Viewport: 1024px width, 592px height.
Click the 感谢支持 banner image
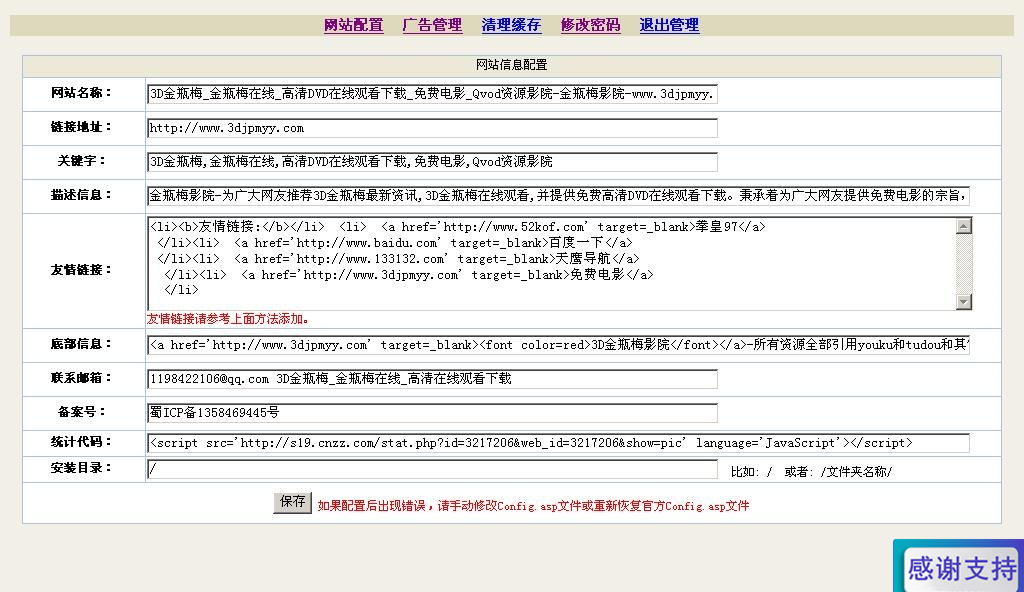pos(959,566)
